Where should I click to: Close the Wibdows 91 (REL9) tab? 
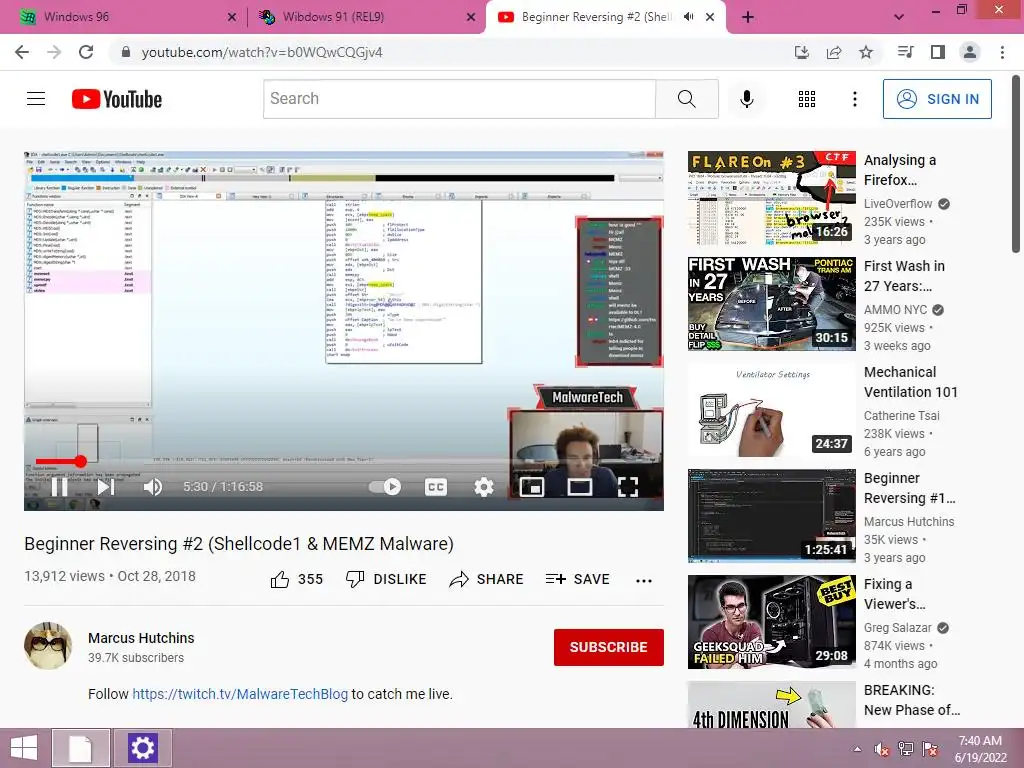click(x=471, y=17)
